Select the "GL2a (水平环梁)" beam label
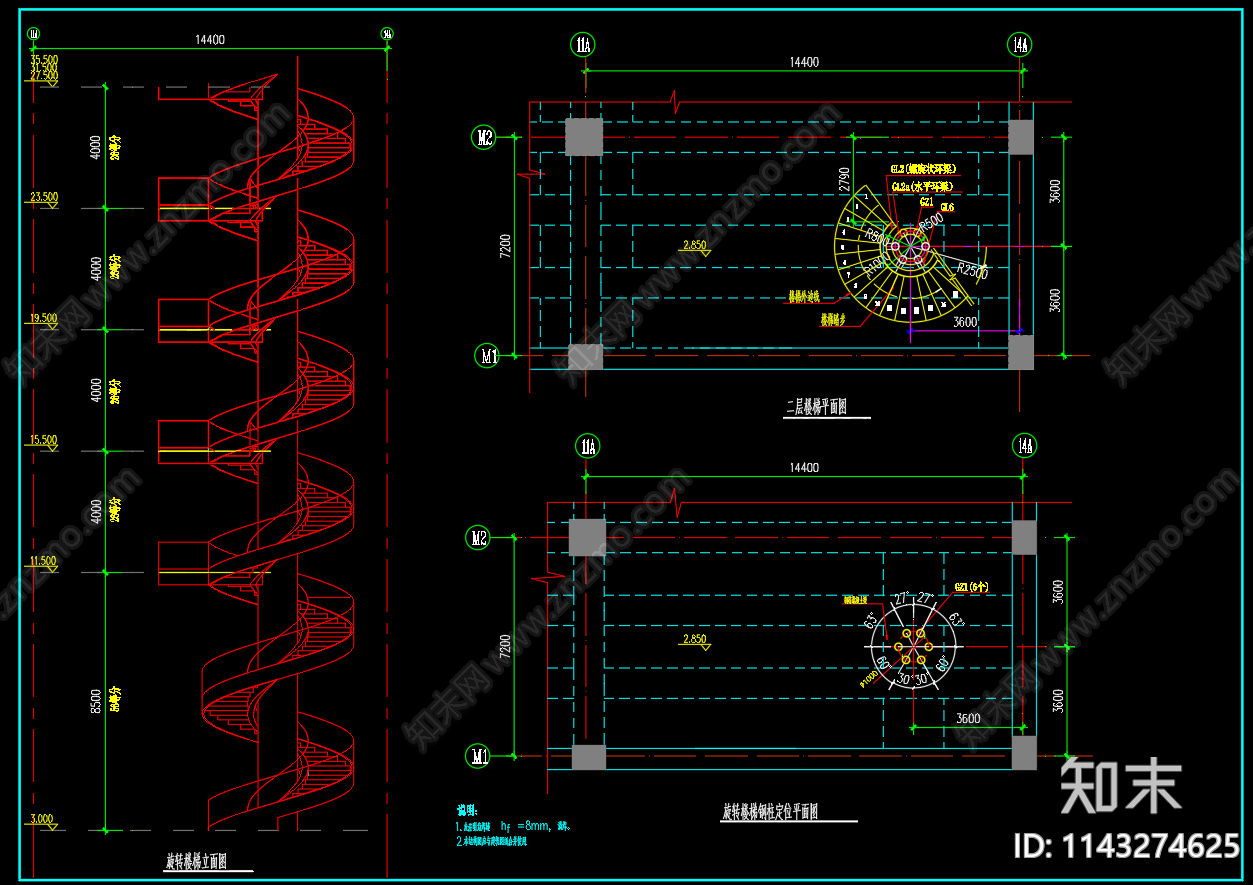Screen dimensions: 1253x885 tap(921, 186)
